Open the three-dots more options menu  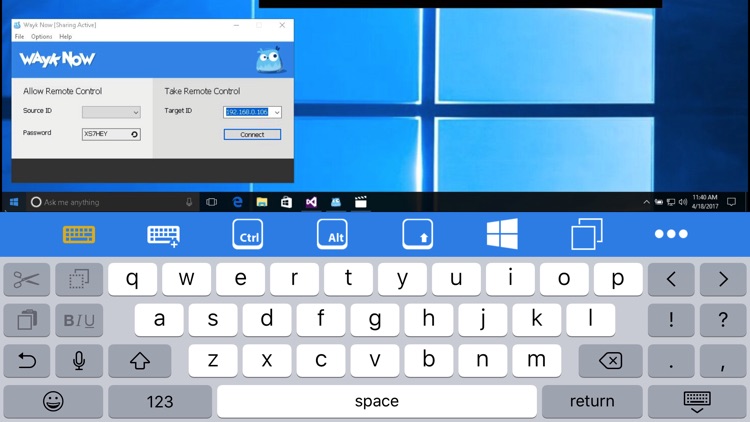[671, 234]
